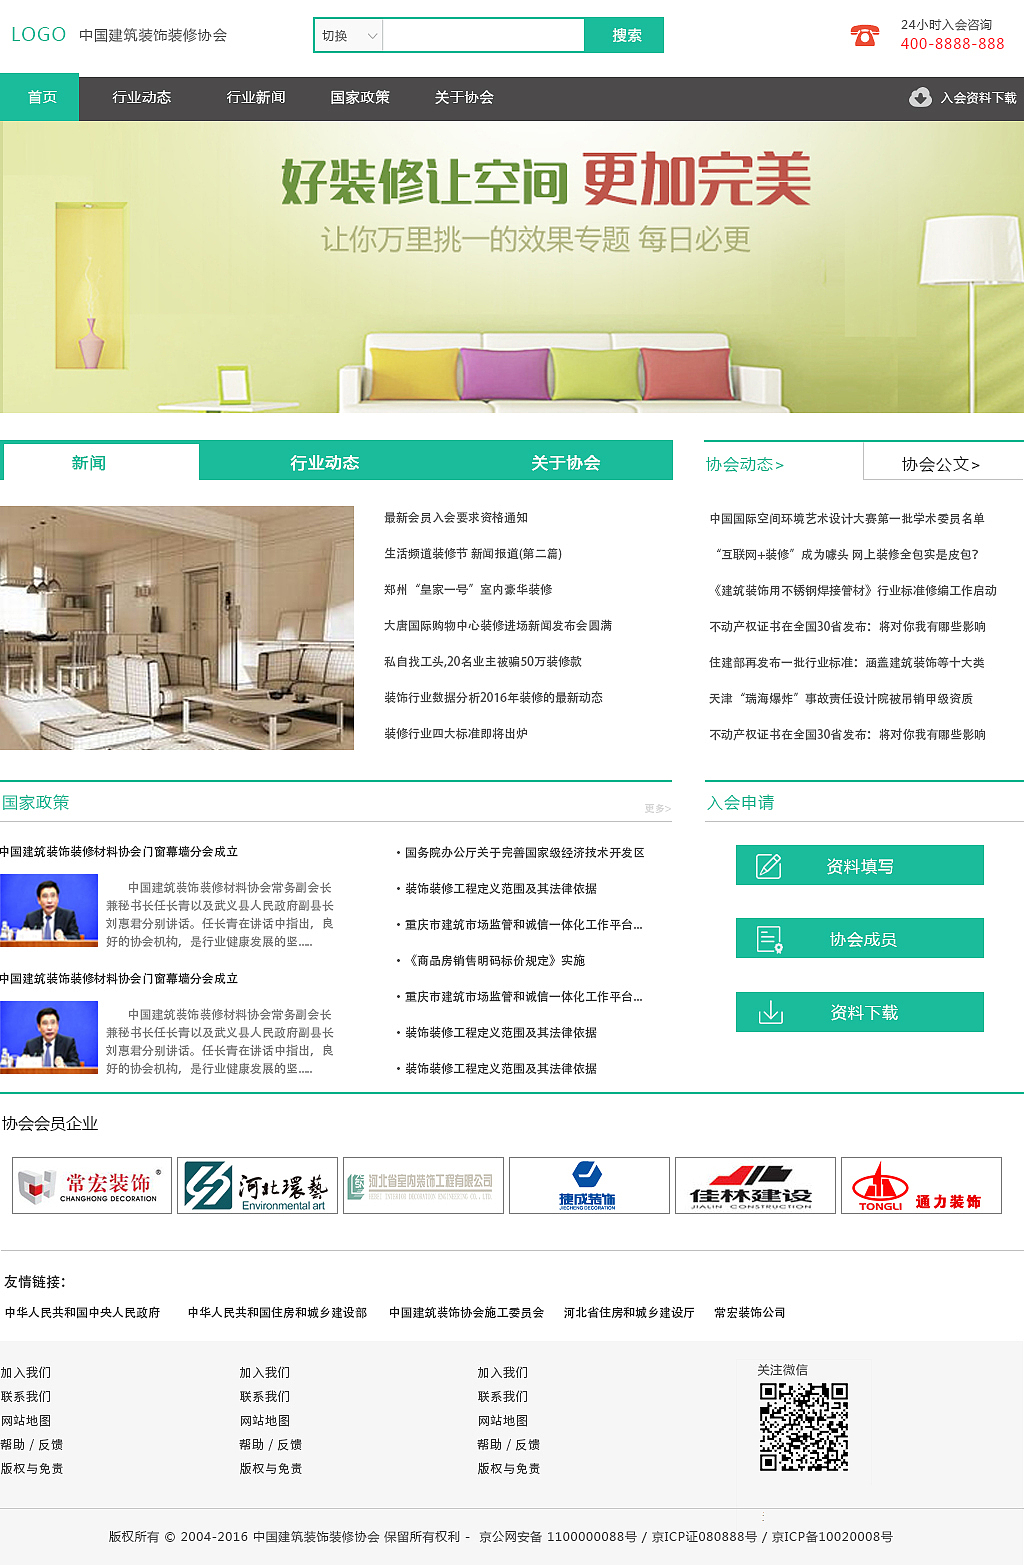Open 行业动态 in the navigation bar
The image size is (1024, 1565).
point(141,97)
